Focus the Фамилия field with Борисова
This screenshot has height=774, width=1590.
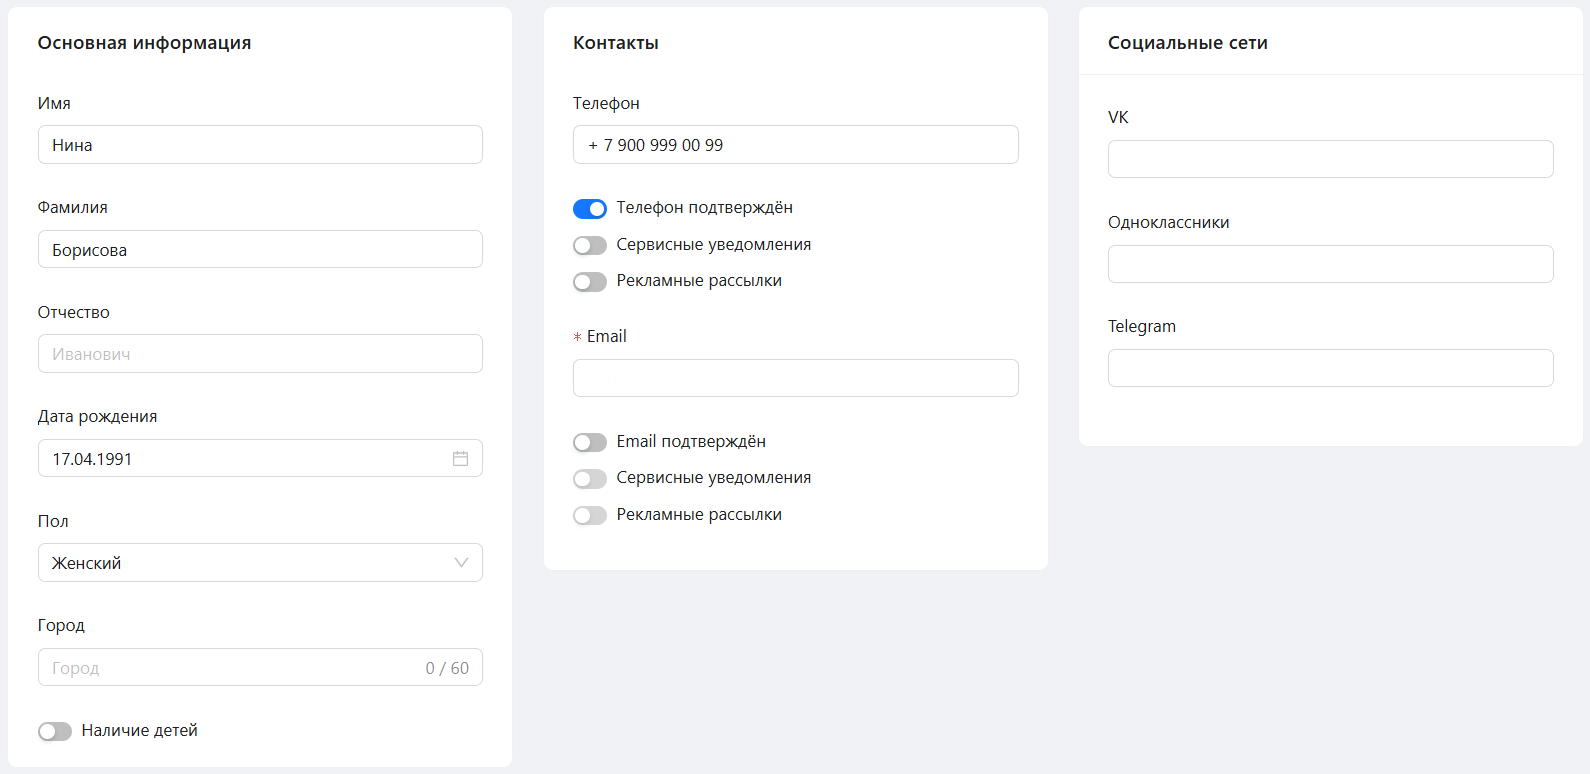tap(260, 250)
